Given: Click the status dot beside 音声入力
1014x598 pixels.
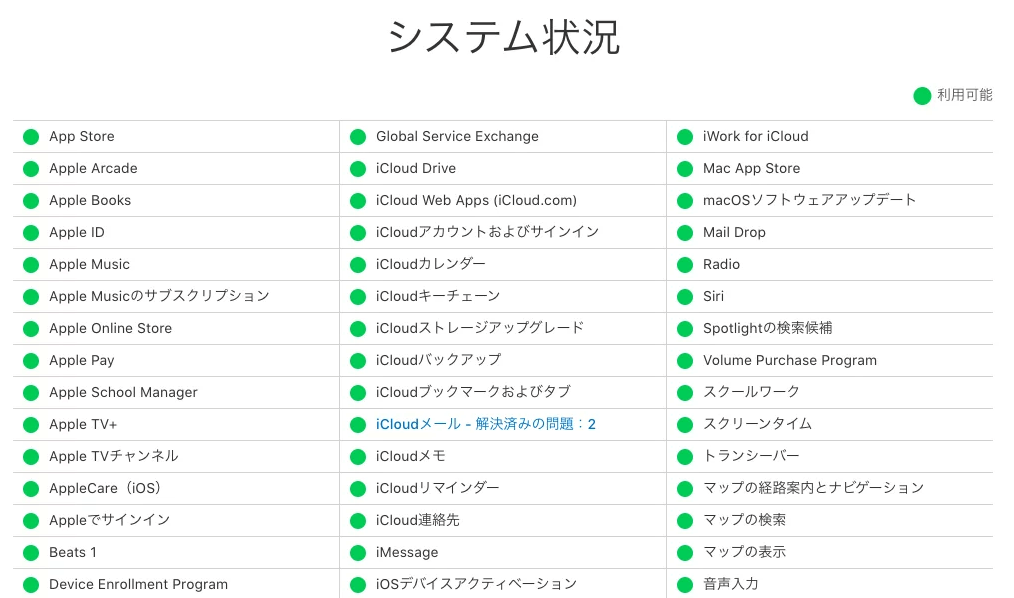Looking at the screenshot, I should click(x=685, y=584).
